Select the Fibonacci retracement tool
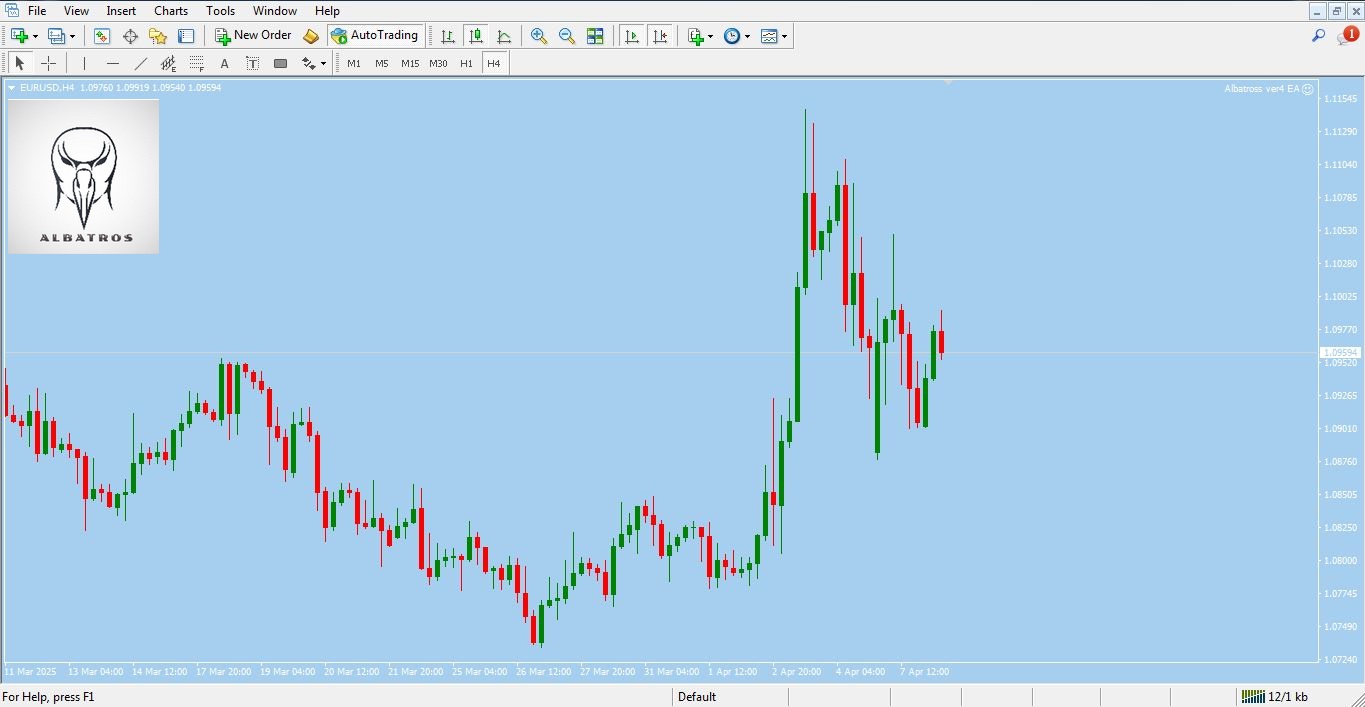This screenshot has height=707, width=1365. coord(197,63)
